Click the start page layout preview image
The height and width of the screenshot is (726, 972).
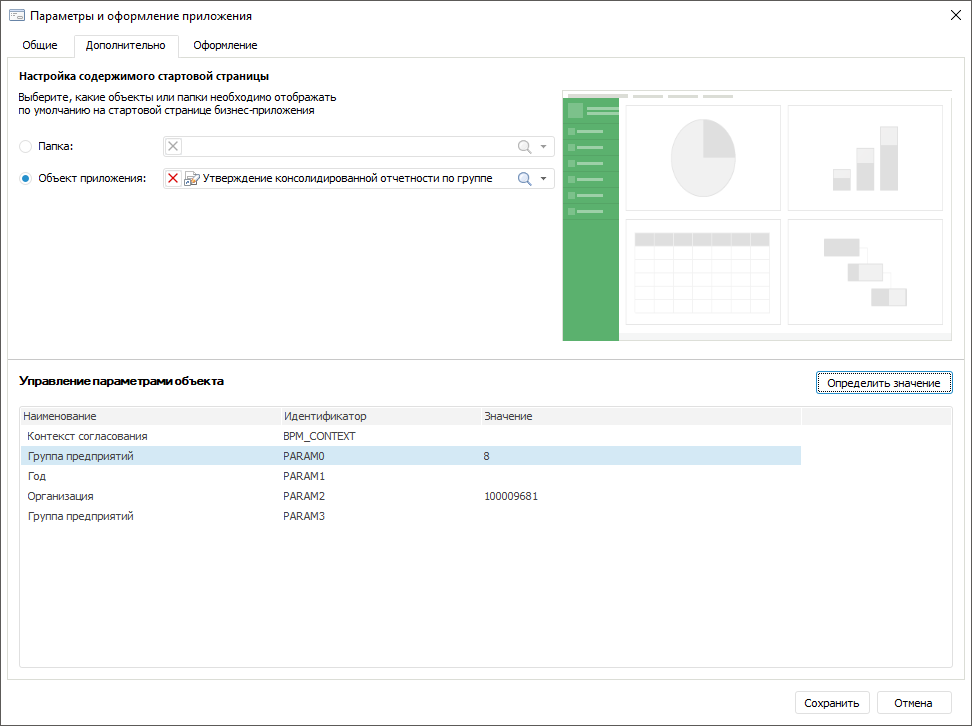point(757,216)
